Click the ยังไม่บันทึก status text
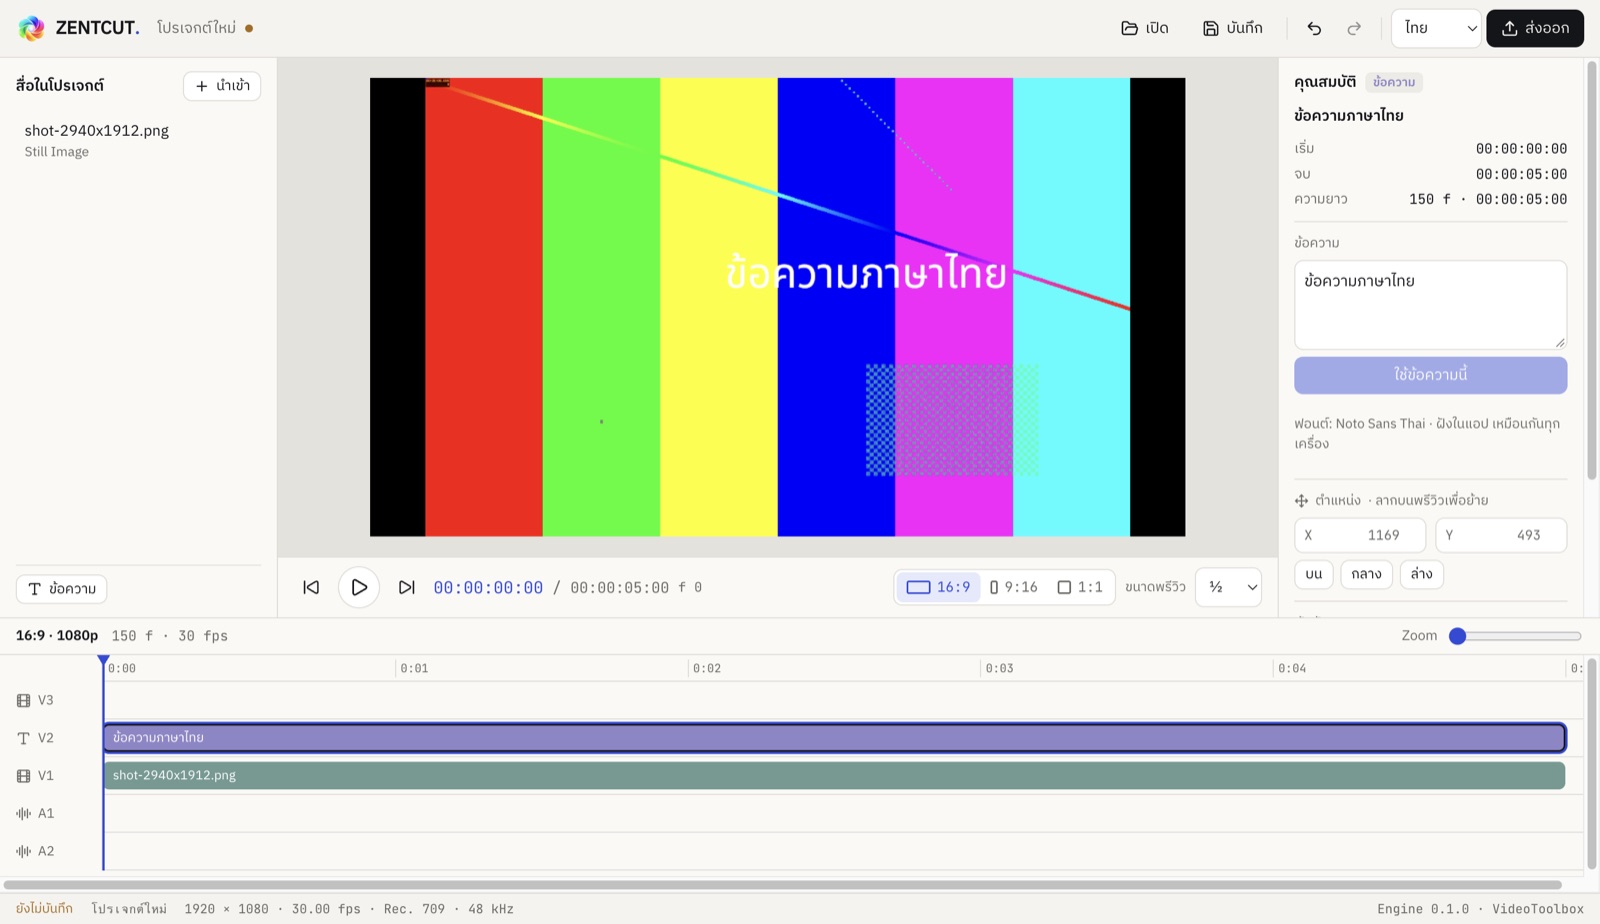The image size is (1600, 924). pyautogui.click(x=44, y=909)
